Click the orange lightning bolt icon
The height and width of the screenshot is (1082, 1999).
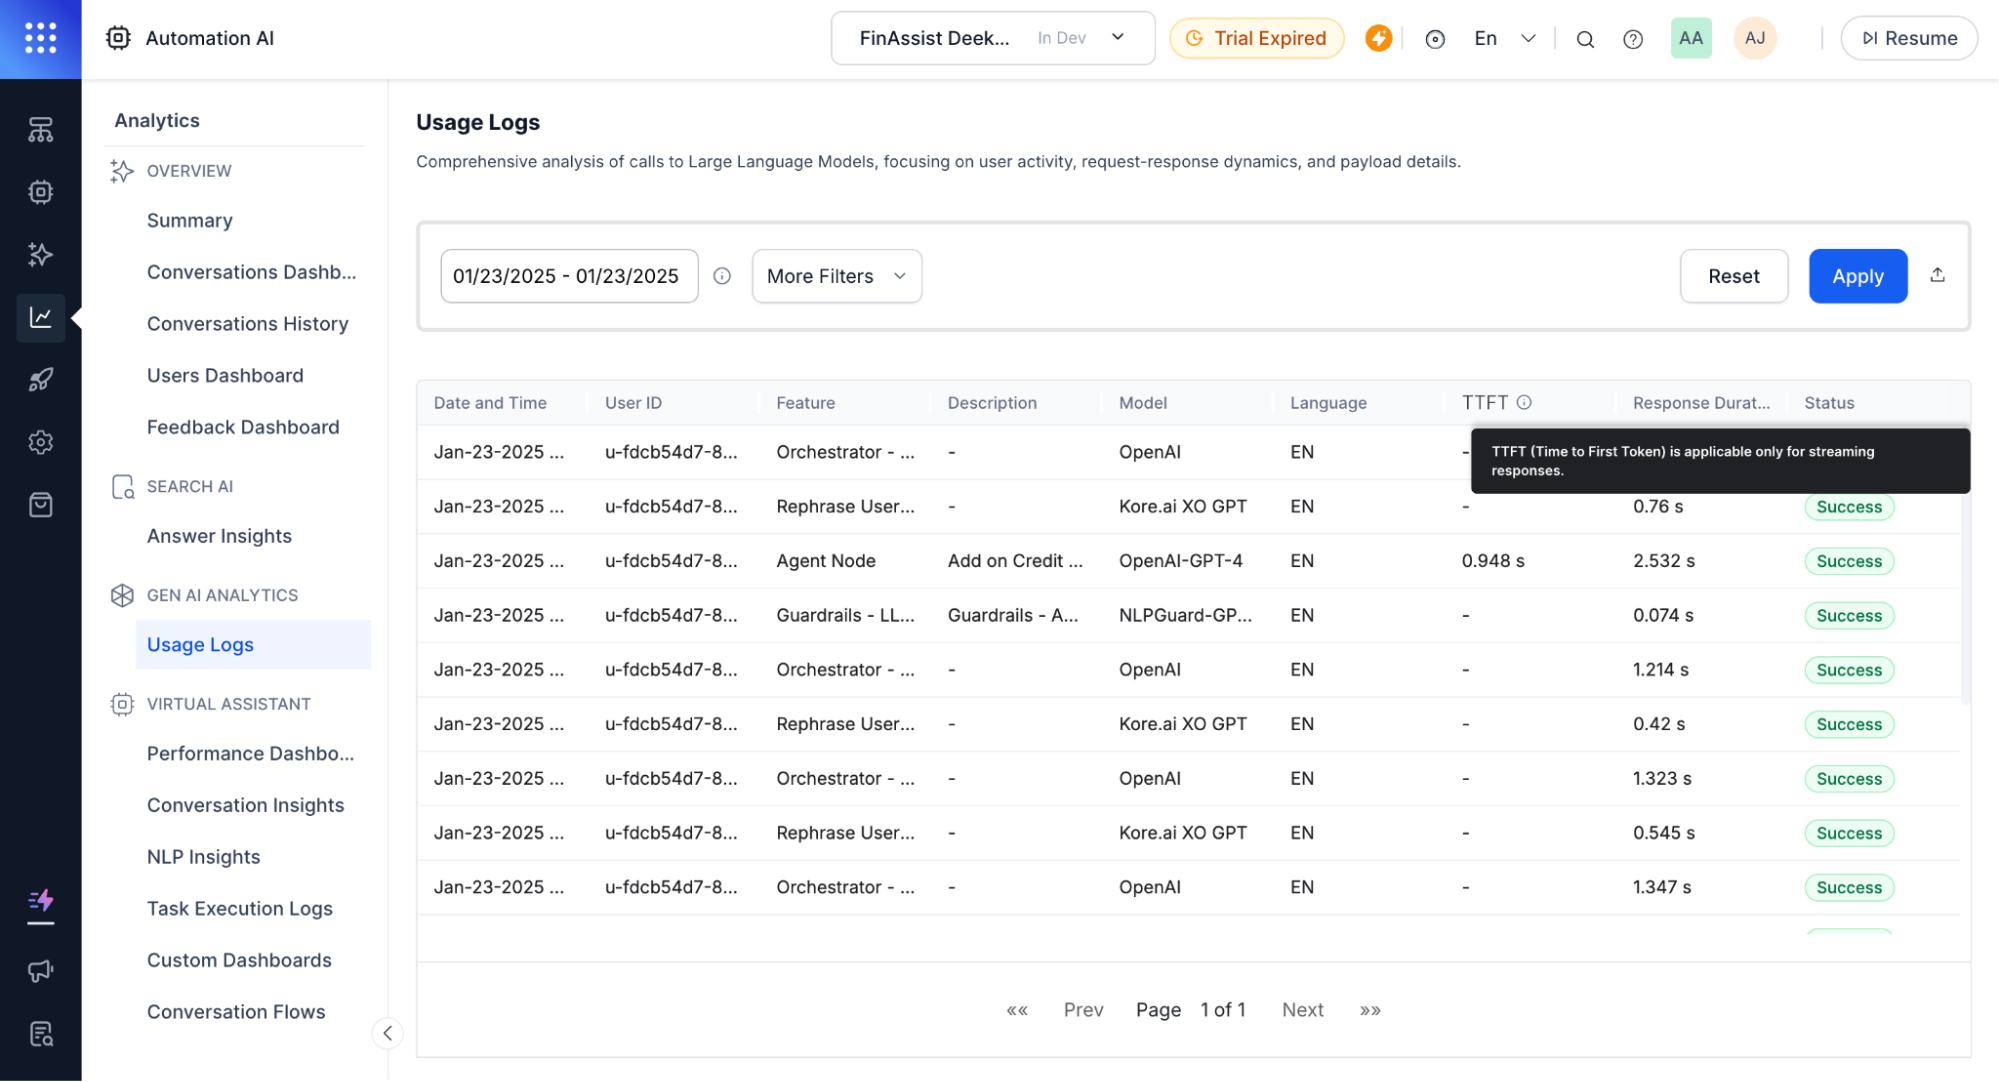[x=1379, y=38]
